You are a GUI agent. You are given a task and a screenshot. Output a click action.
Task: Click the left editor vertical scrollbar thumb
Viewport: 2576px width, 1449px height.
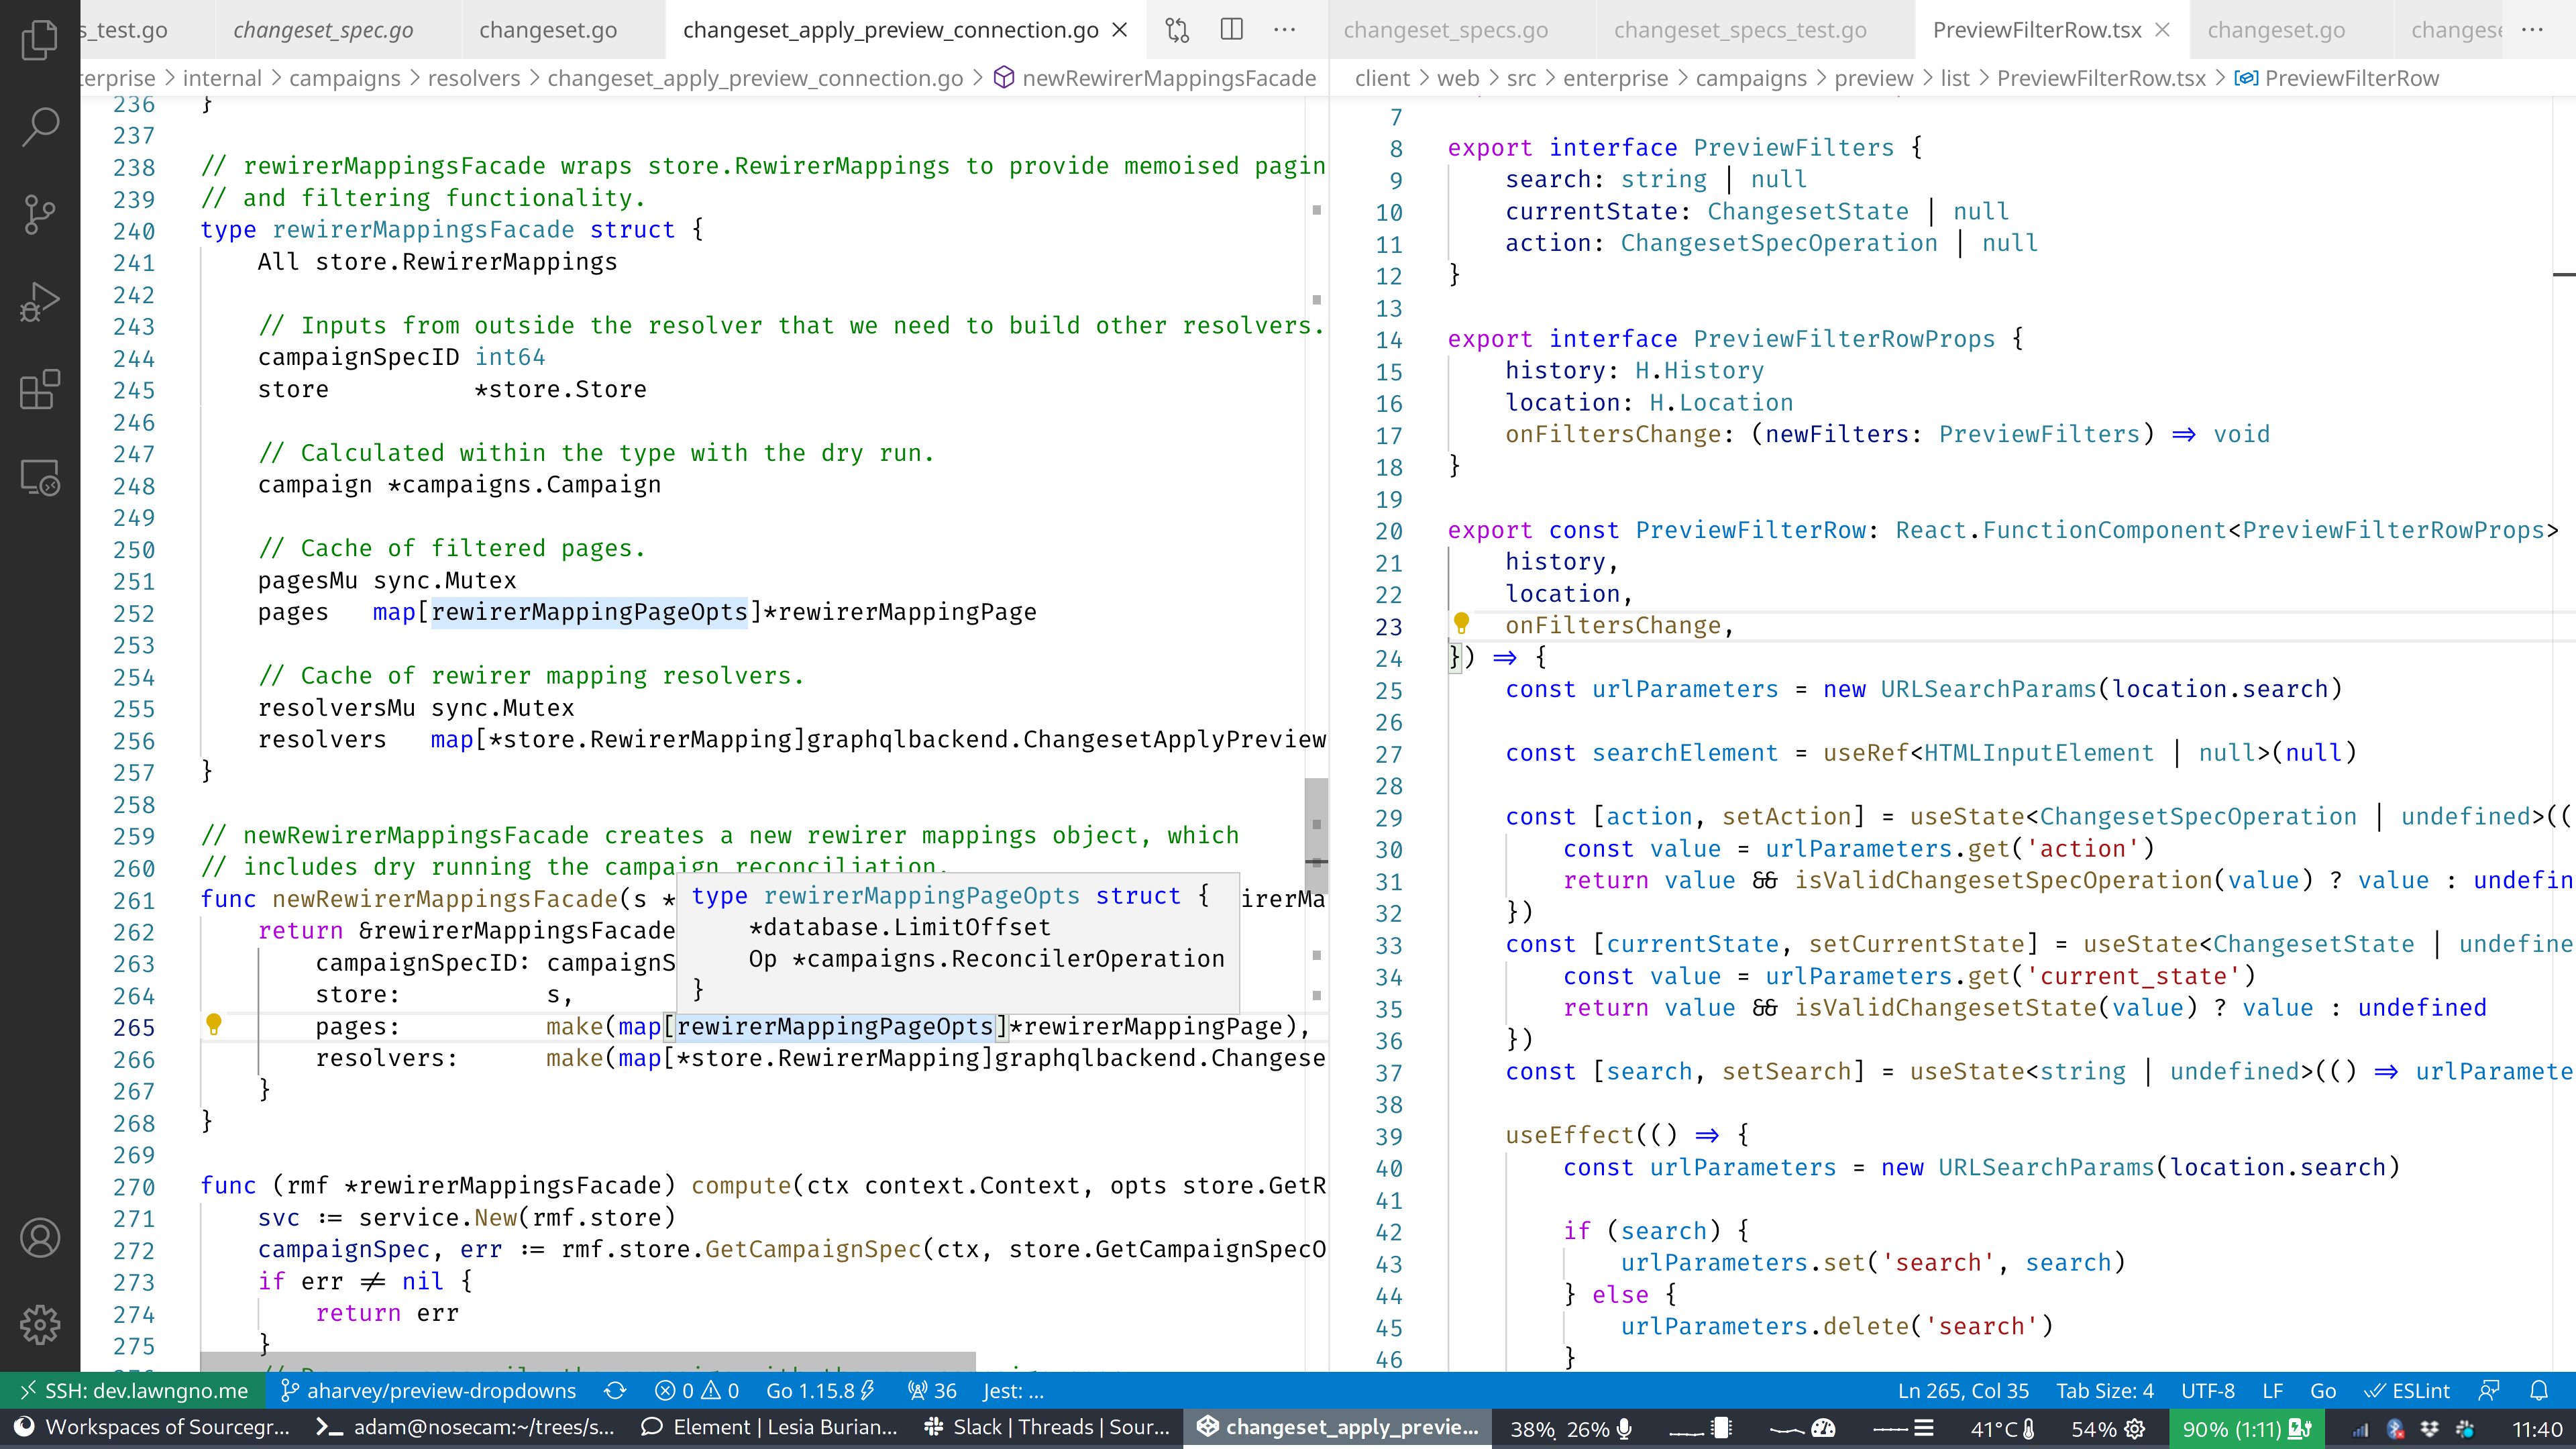click(1317, 836)
